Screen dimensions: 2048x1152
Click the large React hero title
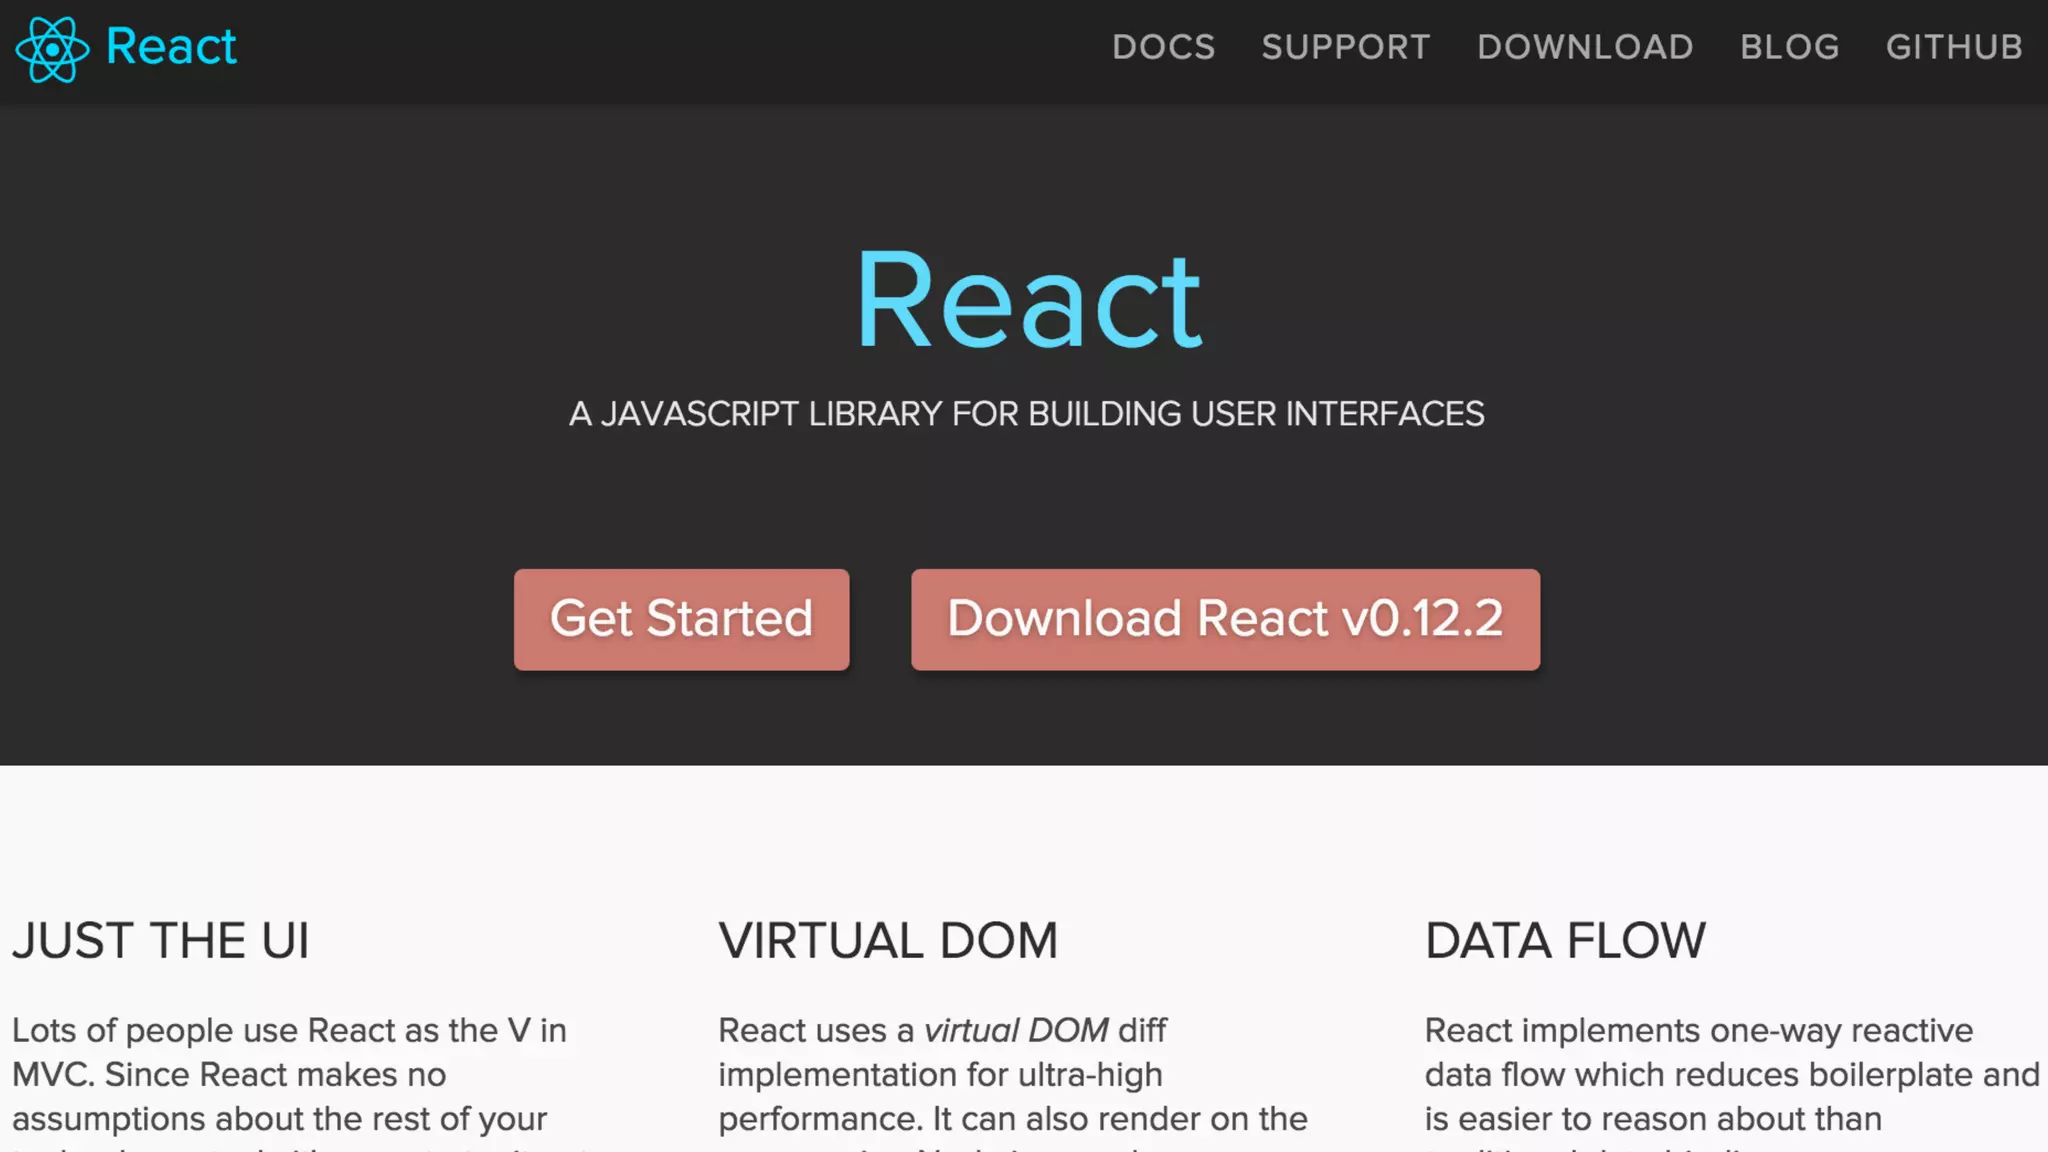(1028, 301)
